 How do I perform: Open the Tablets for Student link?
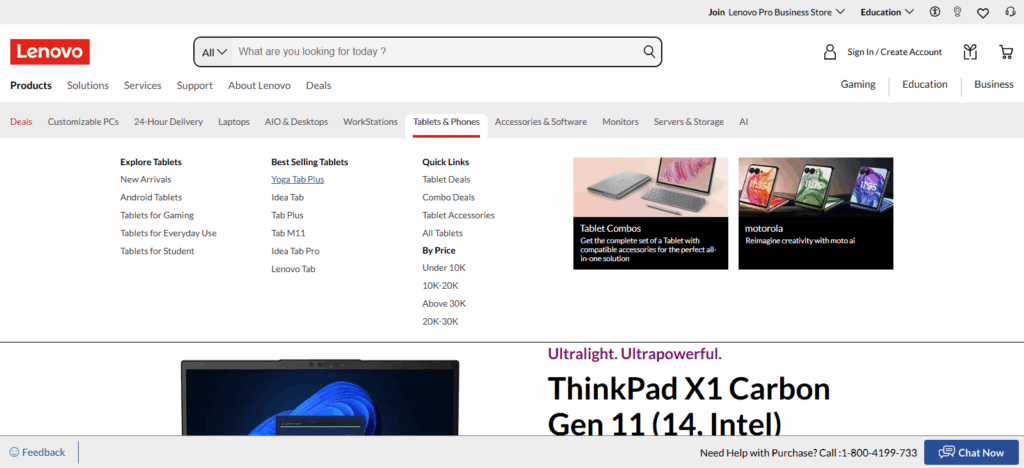157,251
